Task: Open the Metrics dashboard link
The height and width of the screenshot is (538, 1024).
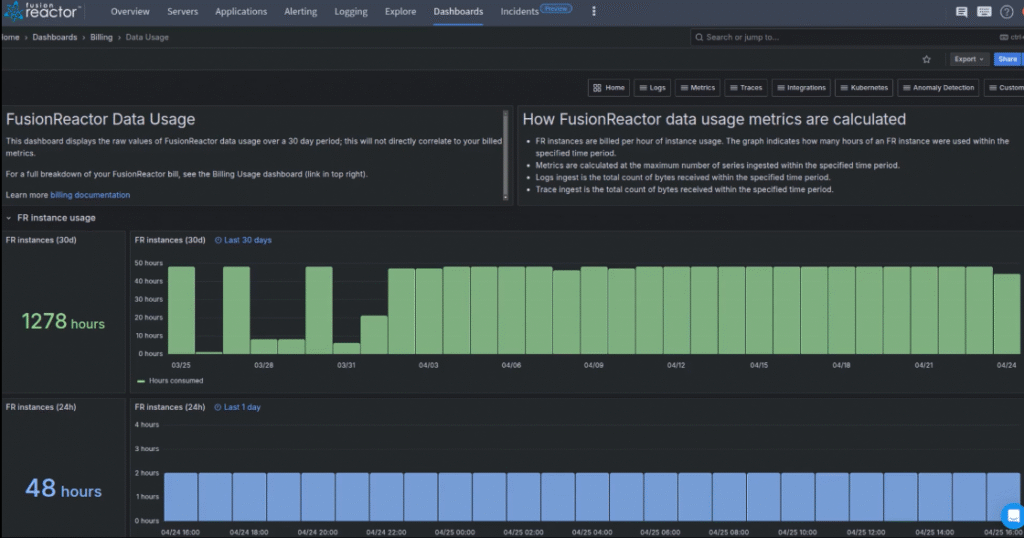Action: (697, 87)
